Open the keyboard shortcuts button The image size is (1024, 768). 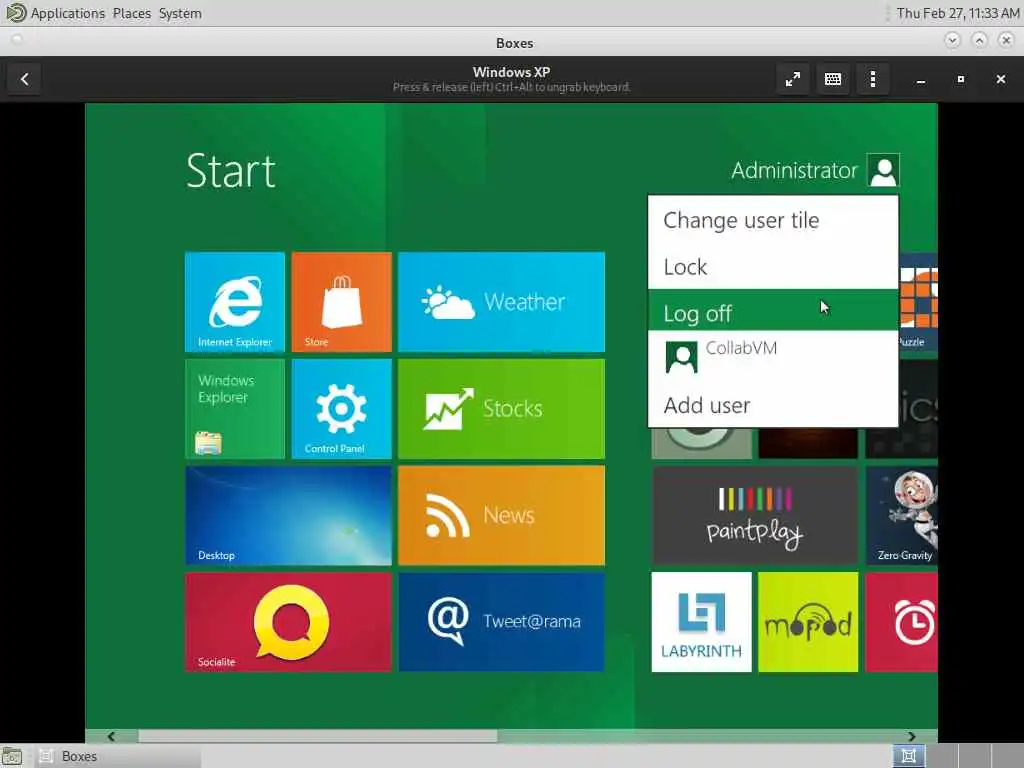tap(833, 79)
